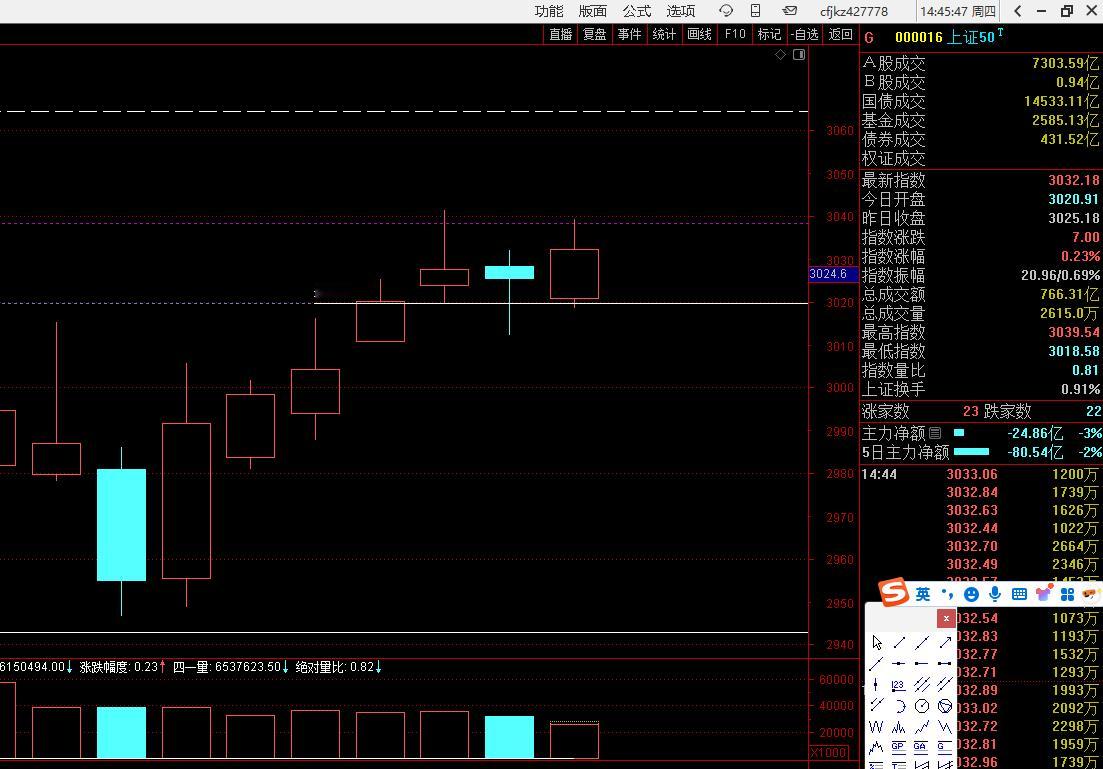This screenshot has height=769, width=1103.
Task: Click the 画线 toolbar button
Action: [x=699, y=34]
